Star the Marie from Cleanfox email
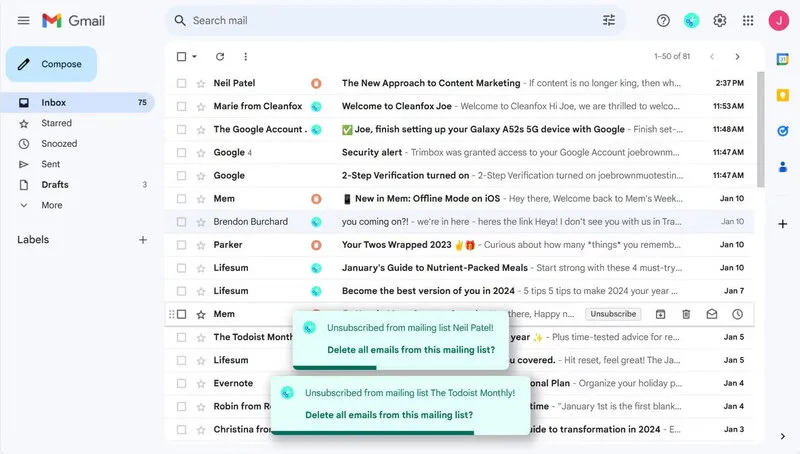Image resolution: width=800 pixels, height=454 pixels. coord(201,107)
